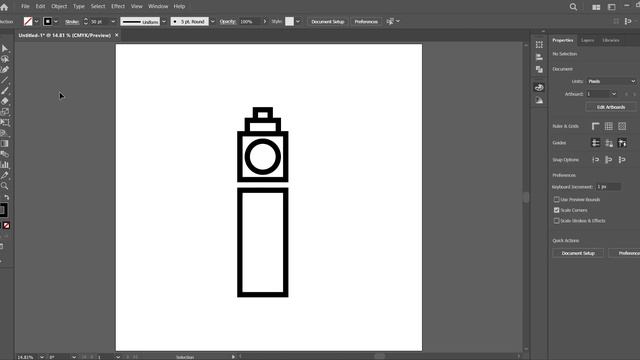This screenshot has width=640, height=360.
Task: Open the stroke color dropdown arrow
Action: pos(56,21)
